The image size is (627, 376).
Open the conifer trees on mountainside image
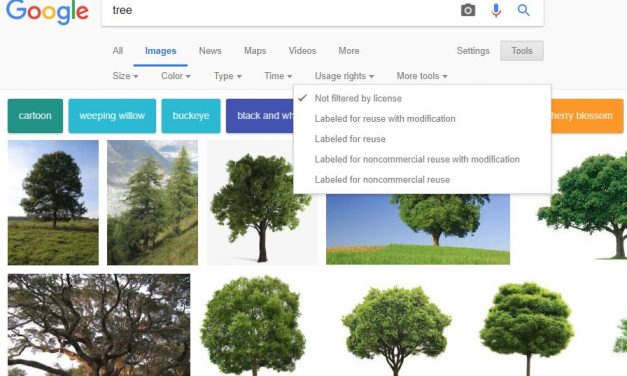152,202
